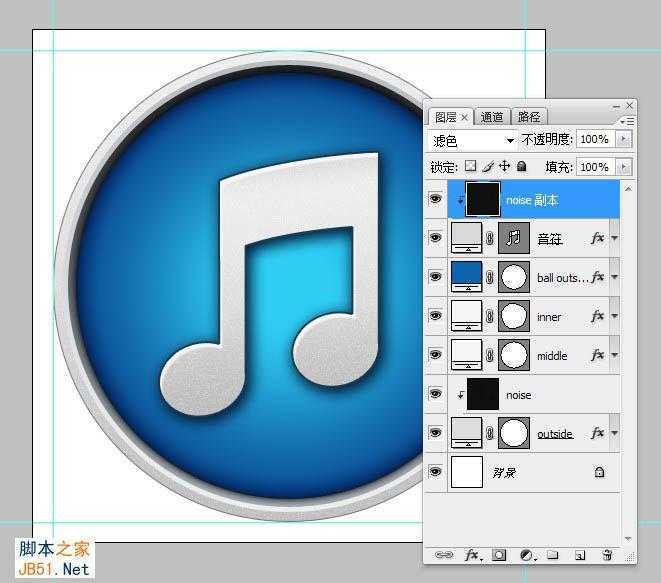Expand effects list of middle layer
The image size is (661, 583).
615,355
